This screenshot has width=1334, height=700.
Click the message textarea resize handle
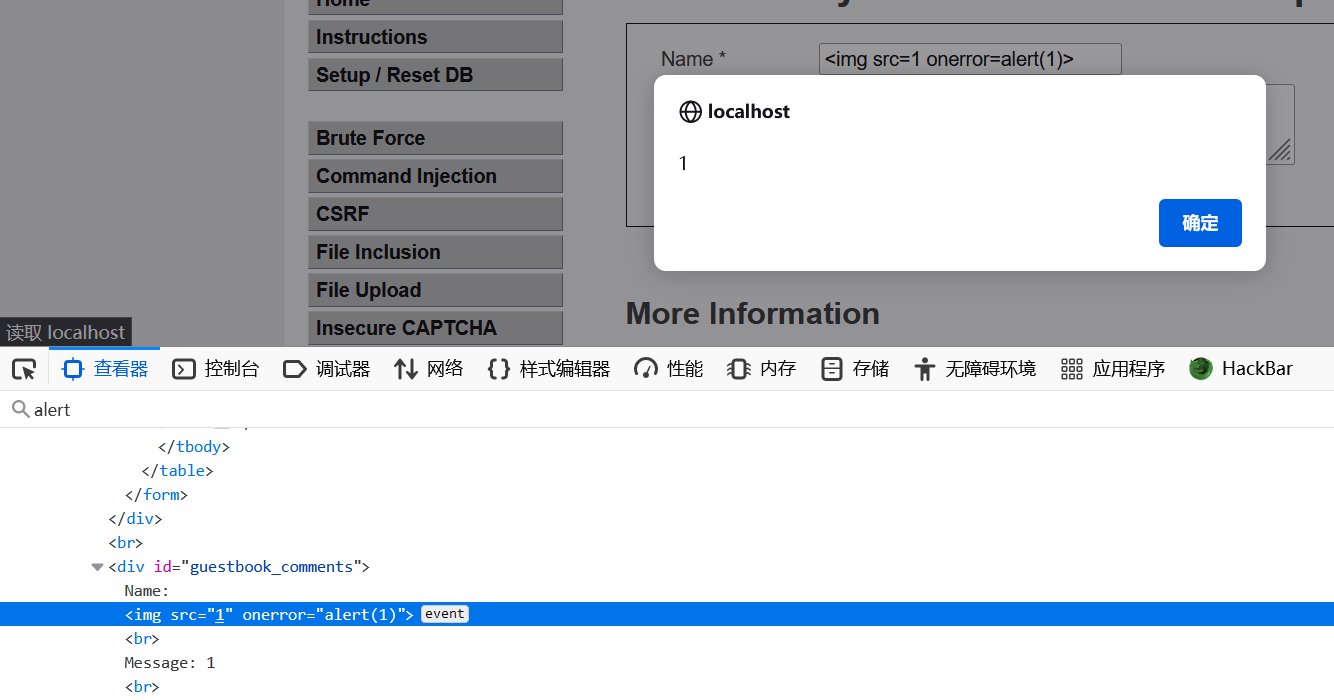coord(1280,151)
